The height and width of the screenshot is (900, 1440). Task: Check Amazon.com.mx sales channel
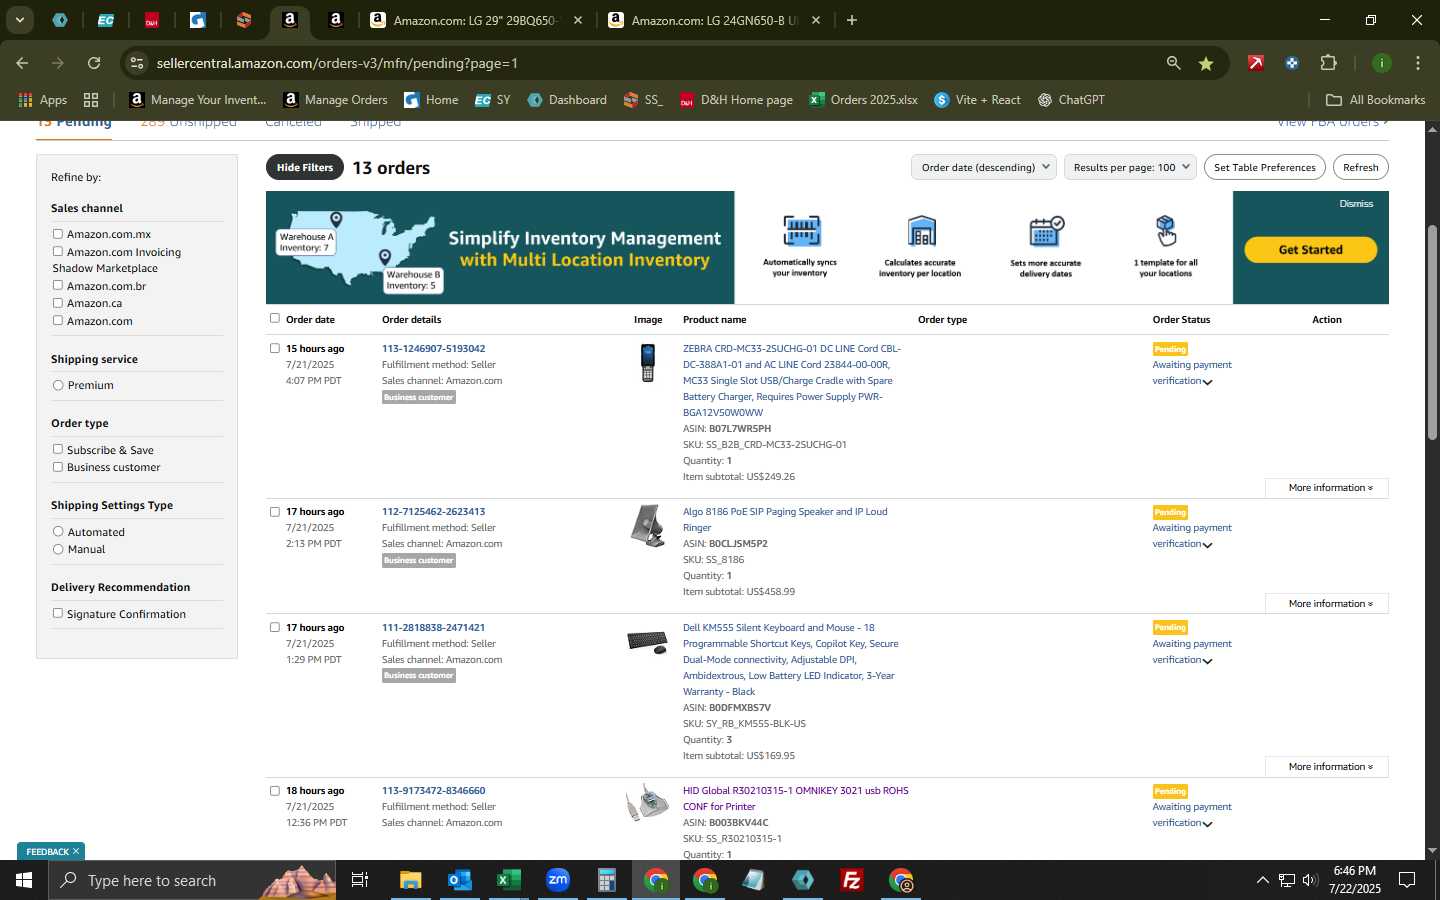(58, 234)
